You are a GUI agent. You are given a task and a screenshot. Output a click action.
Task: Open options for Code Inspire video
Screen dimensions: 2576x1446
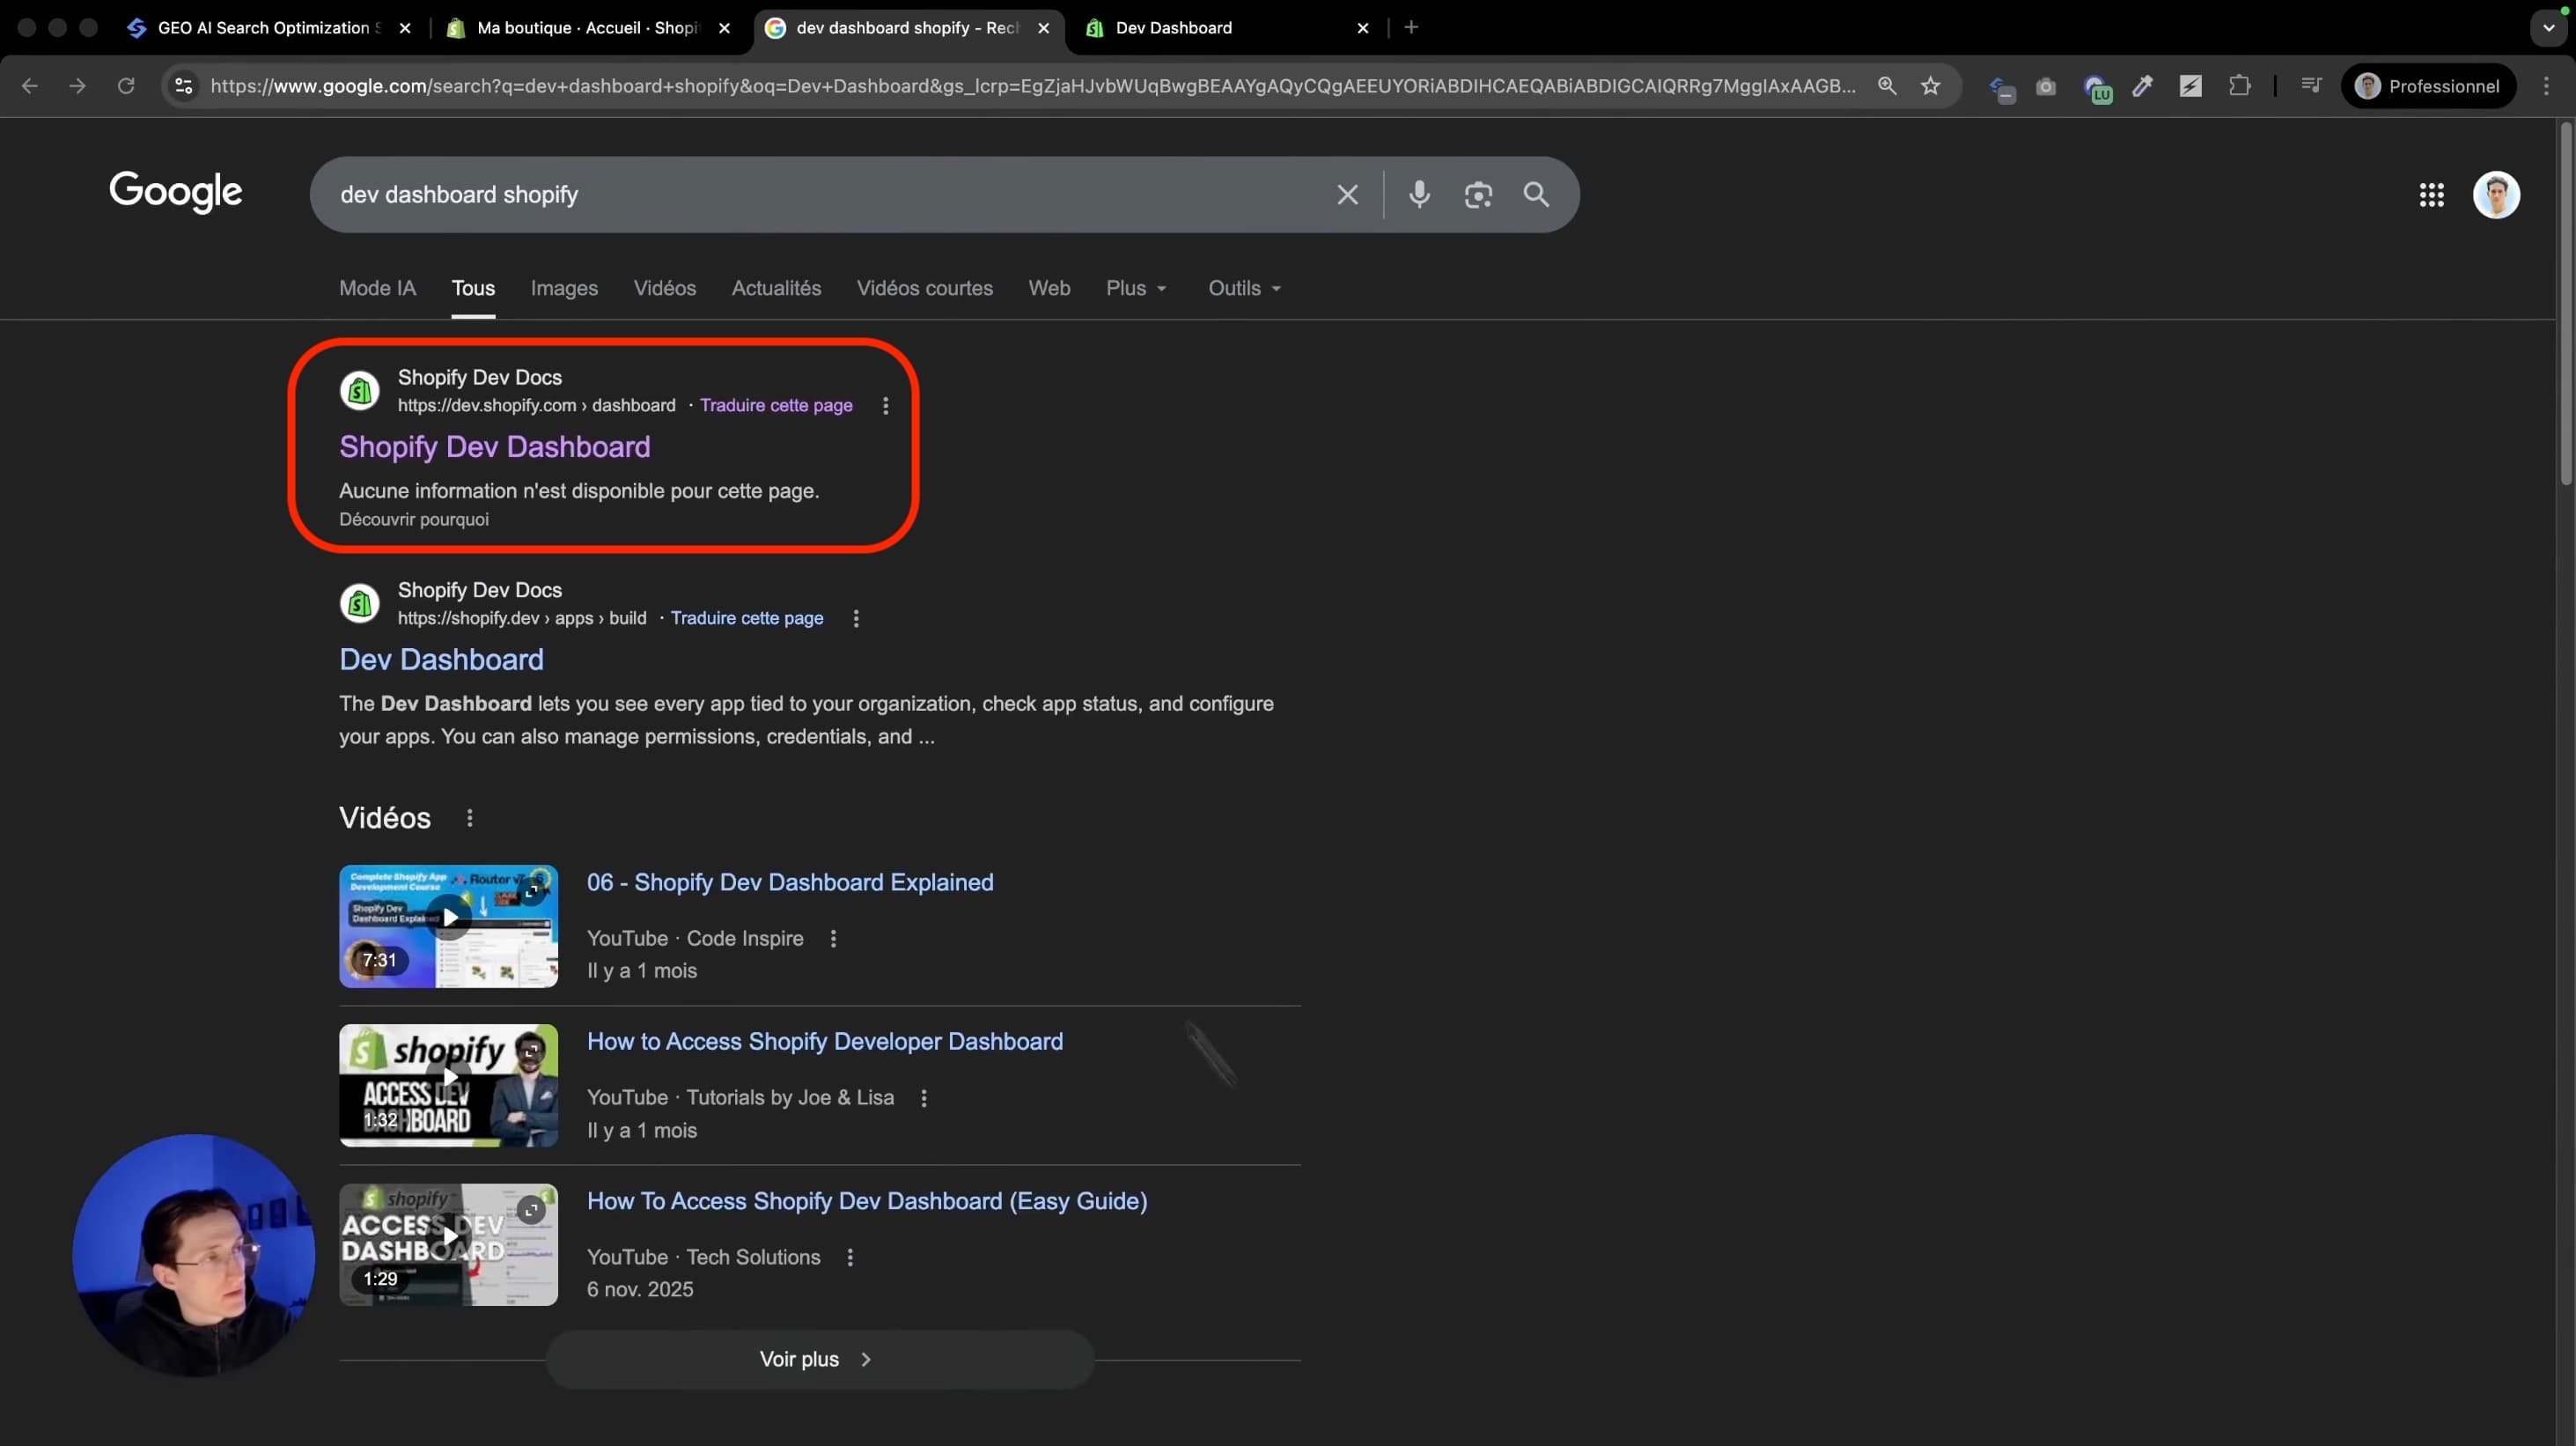833,939
